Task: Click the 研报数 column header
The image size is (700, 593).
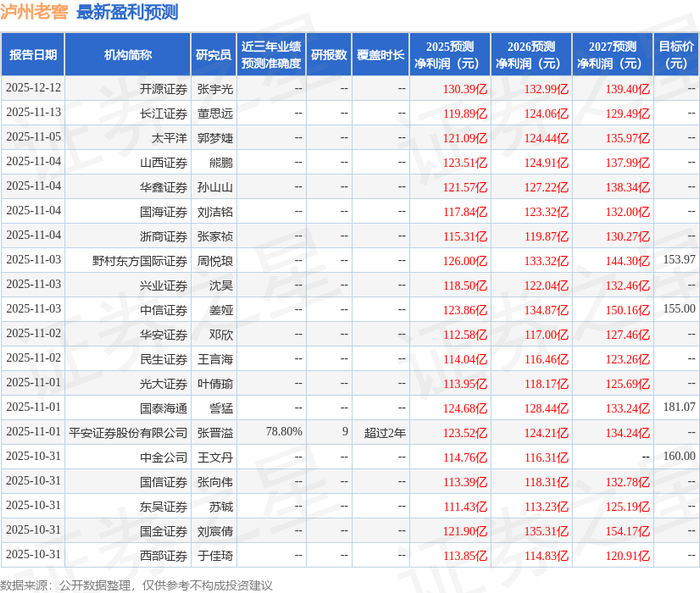Action: pos(329,54)
